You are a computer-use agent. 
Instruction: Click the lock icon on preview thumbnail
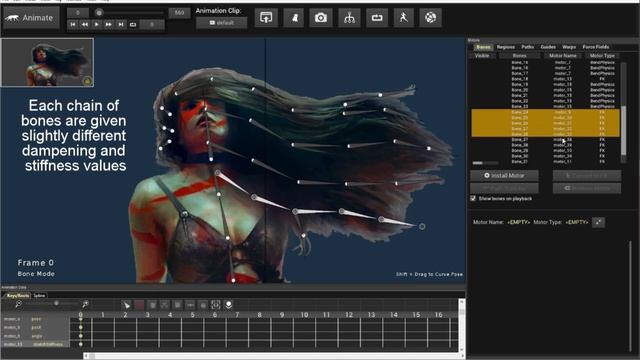(87, 81)
